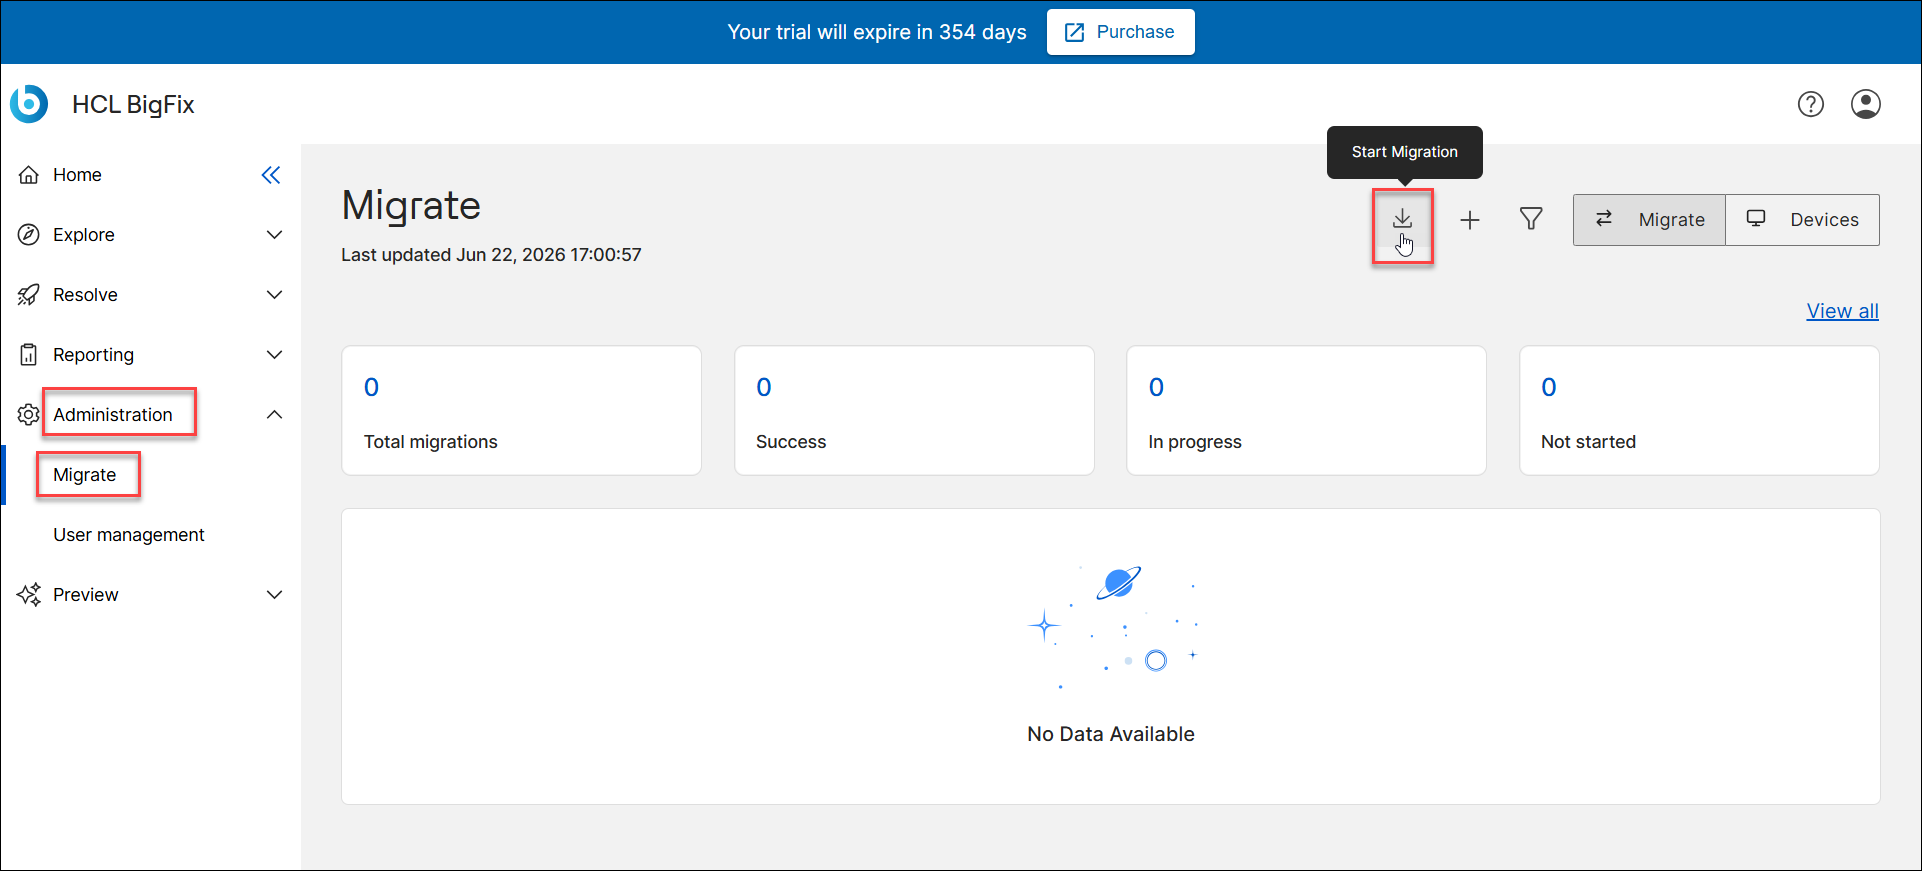Image resolution: width=1922 pixels, height=871 pixels.
Task: Open the Total migrations card
Action: click(521, 411)
